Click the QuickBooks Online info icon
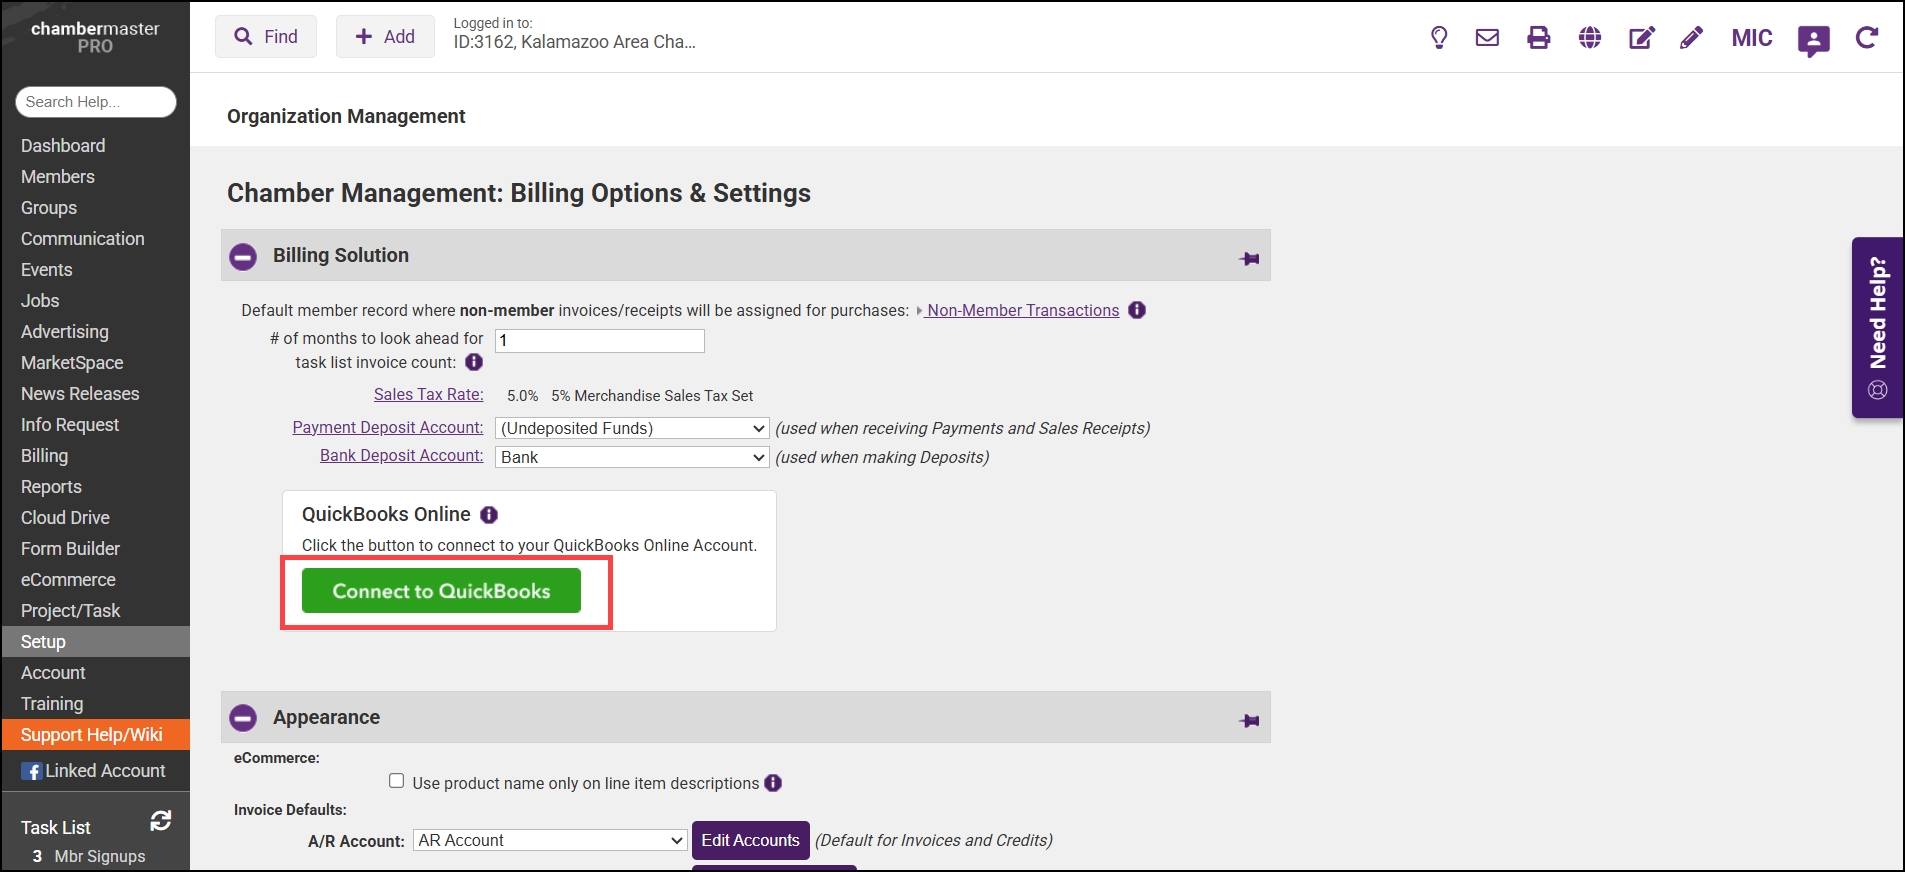This screenshot has height=872, width=1905. point(489,515)
